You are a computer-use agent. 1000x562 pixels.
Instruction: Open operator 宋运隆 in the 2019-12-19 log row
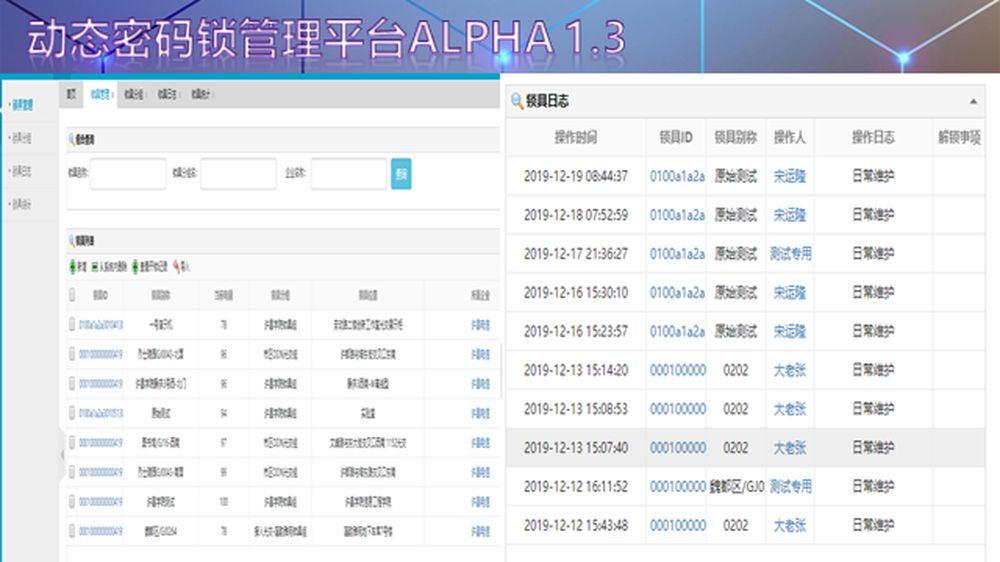tap(790, 176)
